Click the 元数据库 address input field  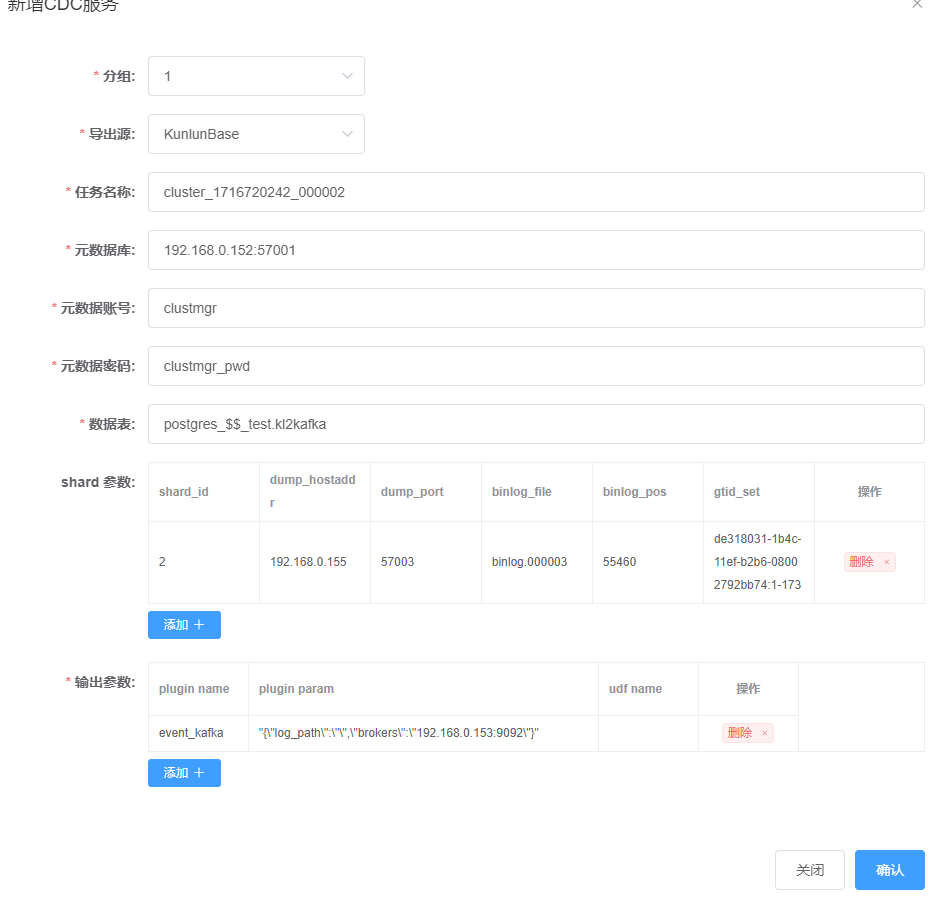click(x=536, y=250)
